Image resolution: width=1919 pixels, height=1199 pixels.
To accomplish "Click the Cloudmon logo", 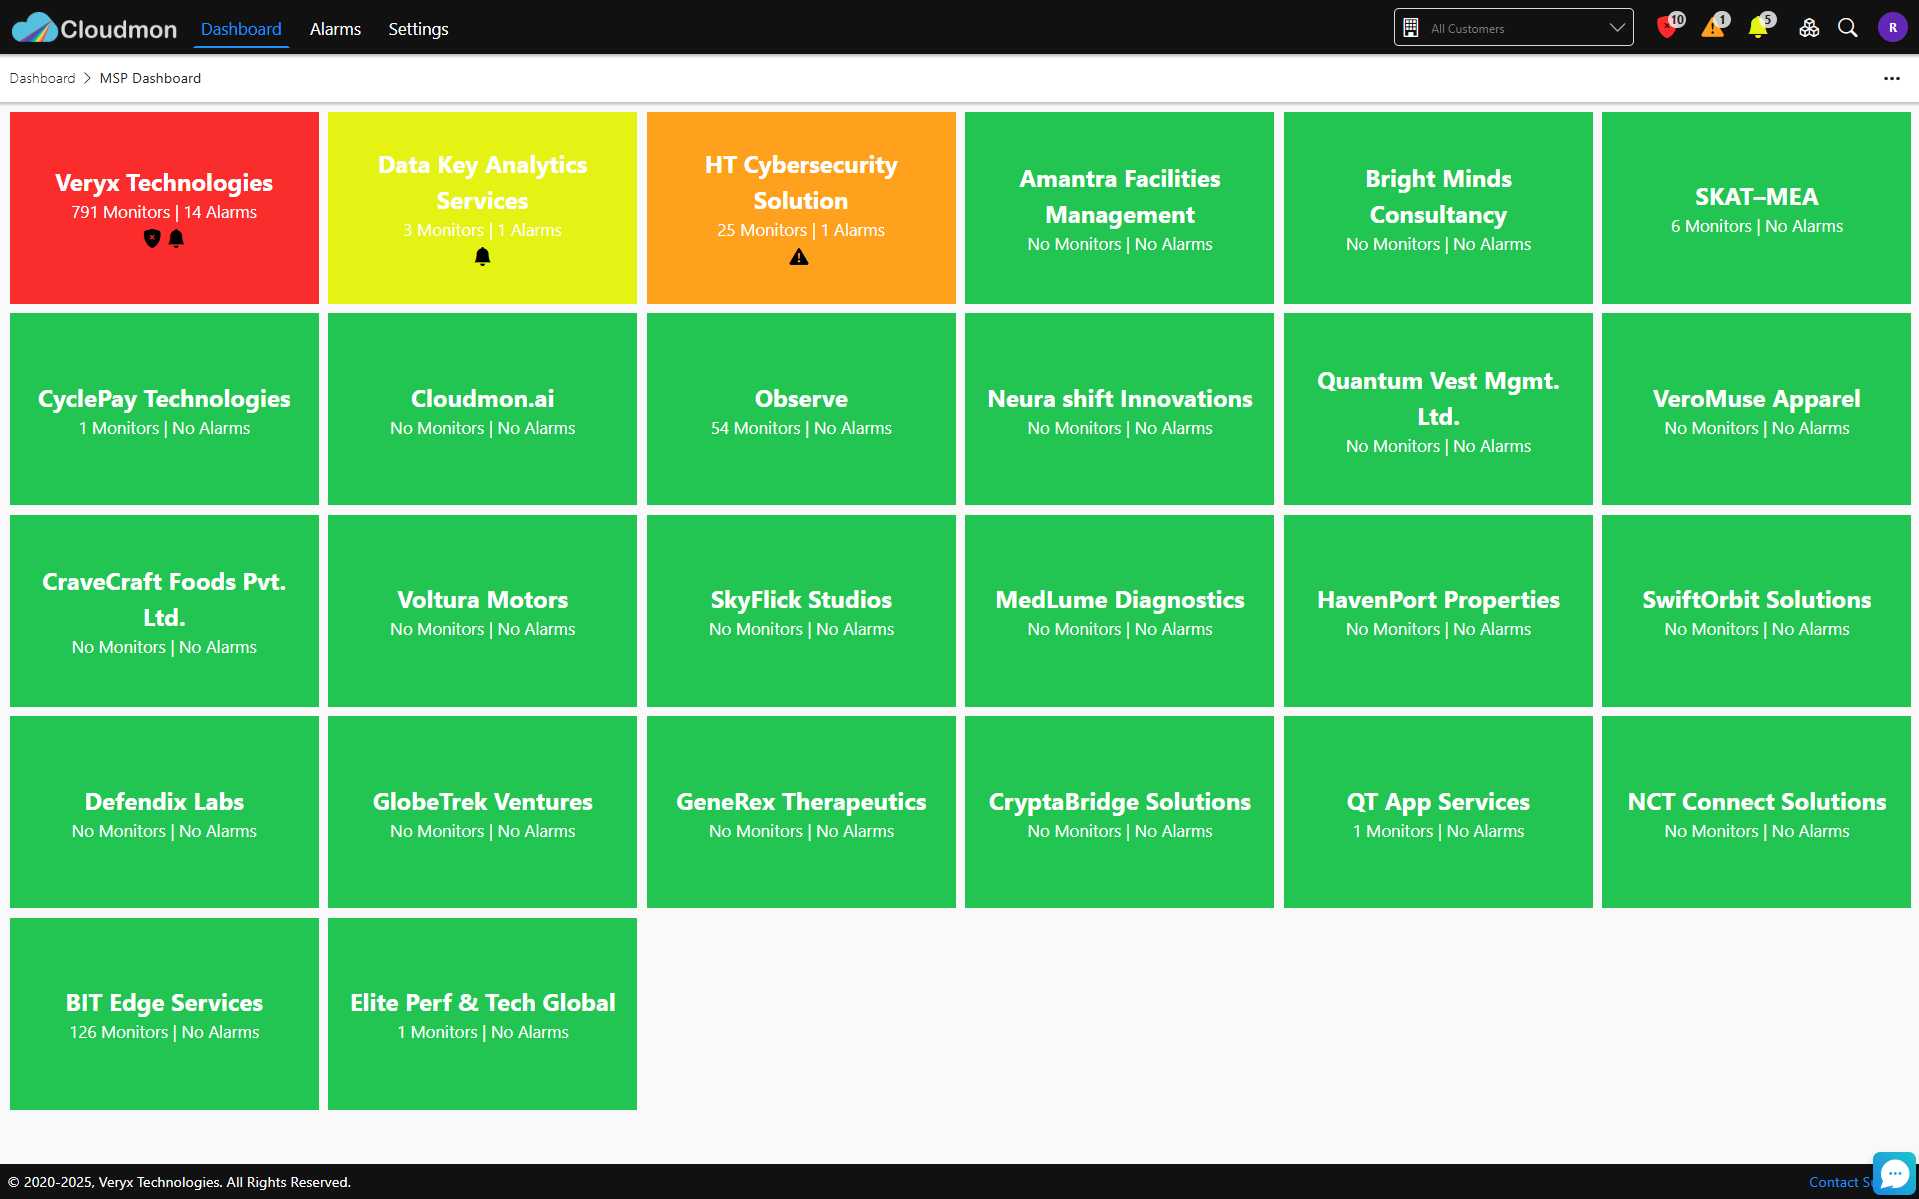I will pos(94,28).
